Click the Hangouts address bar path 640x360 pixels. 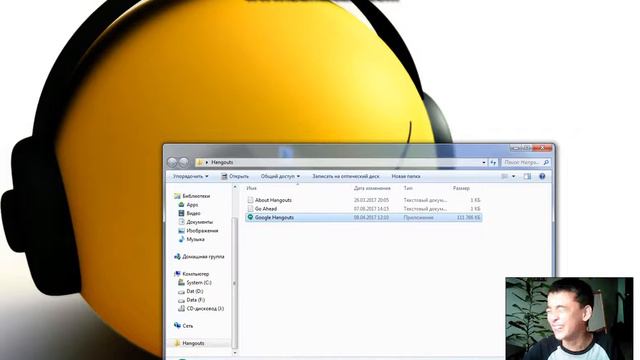pyautogui.click(x=222, y=162)
